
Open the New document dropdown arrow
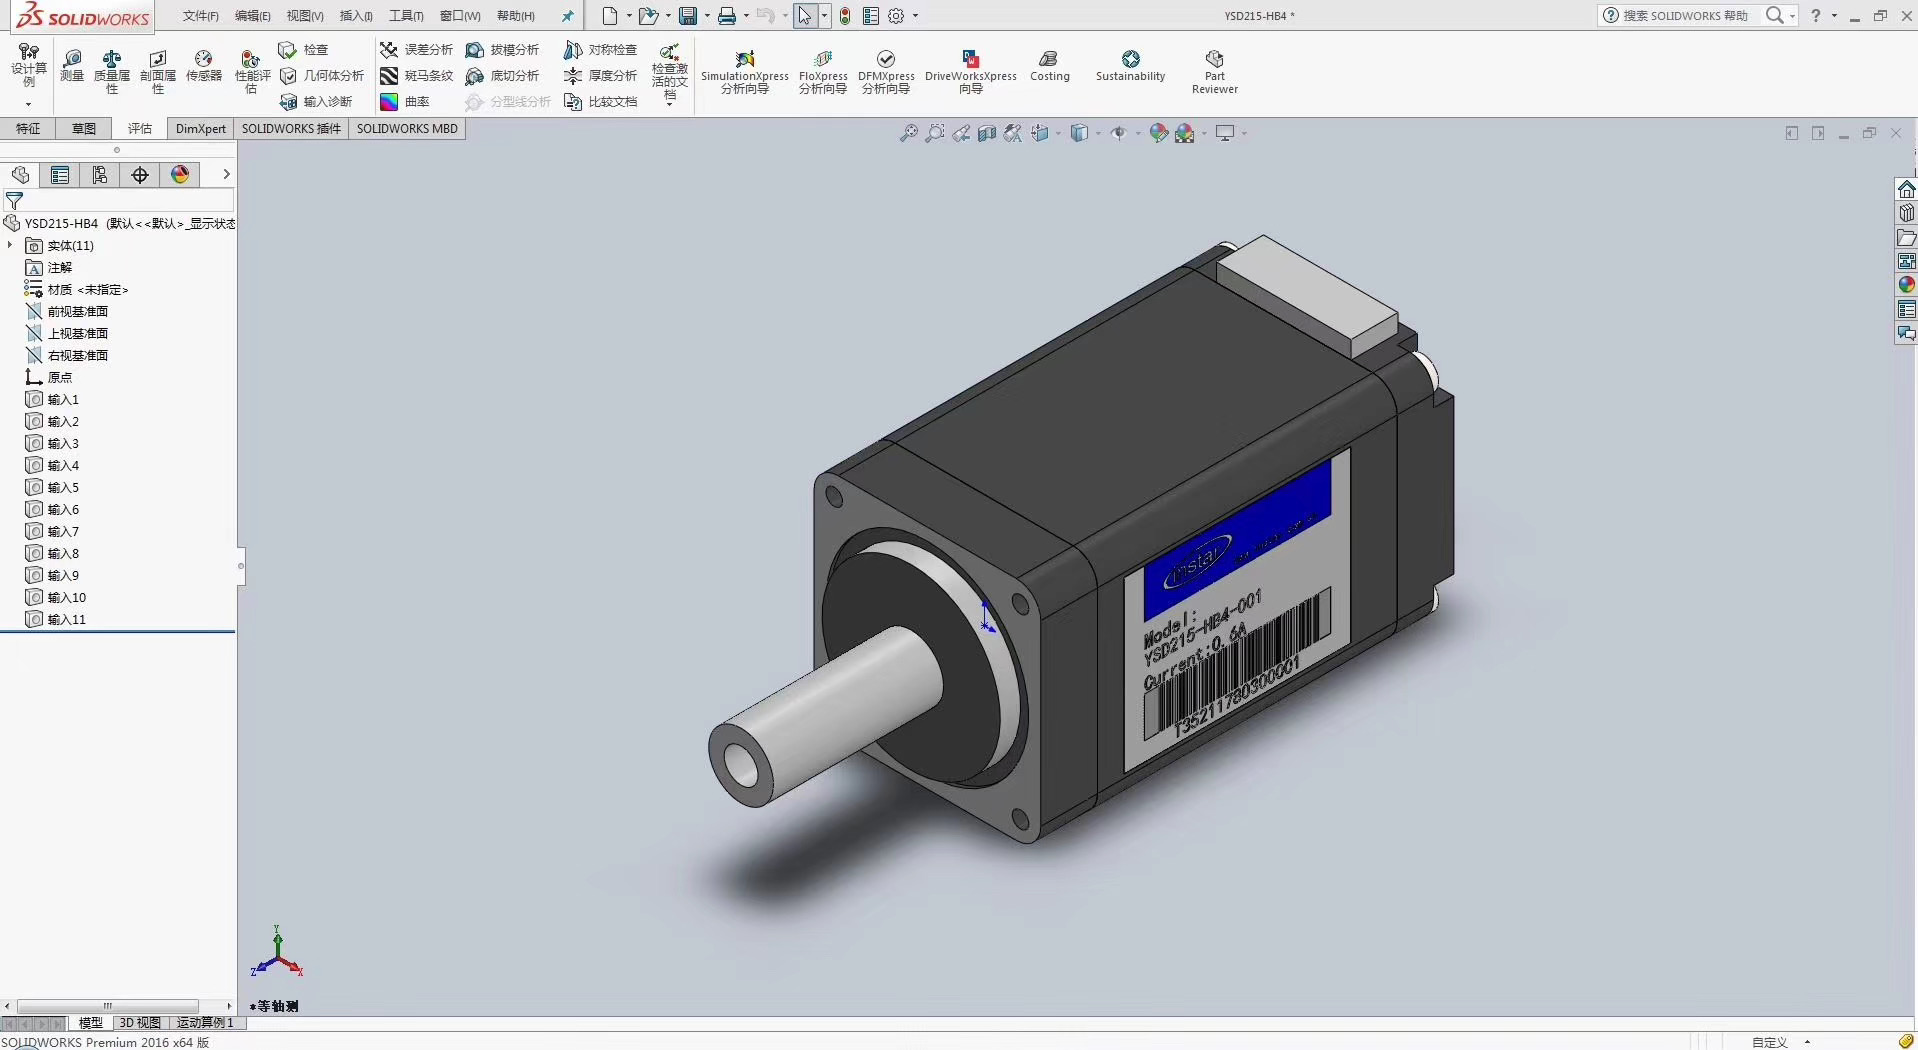628,16
